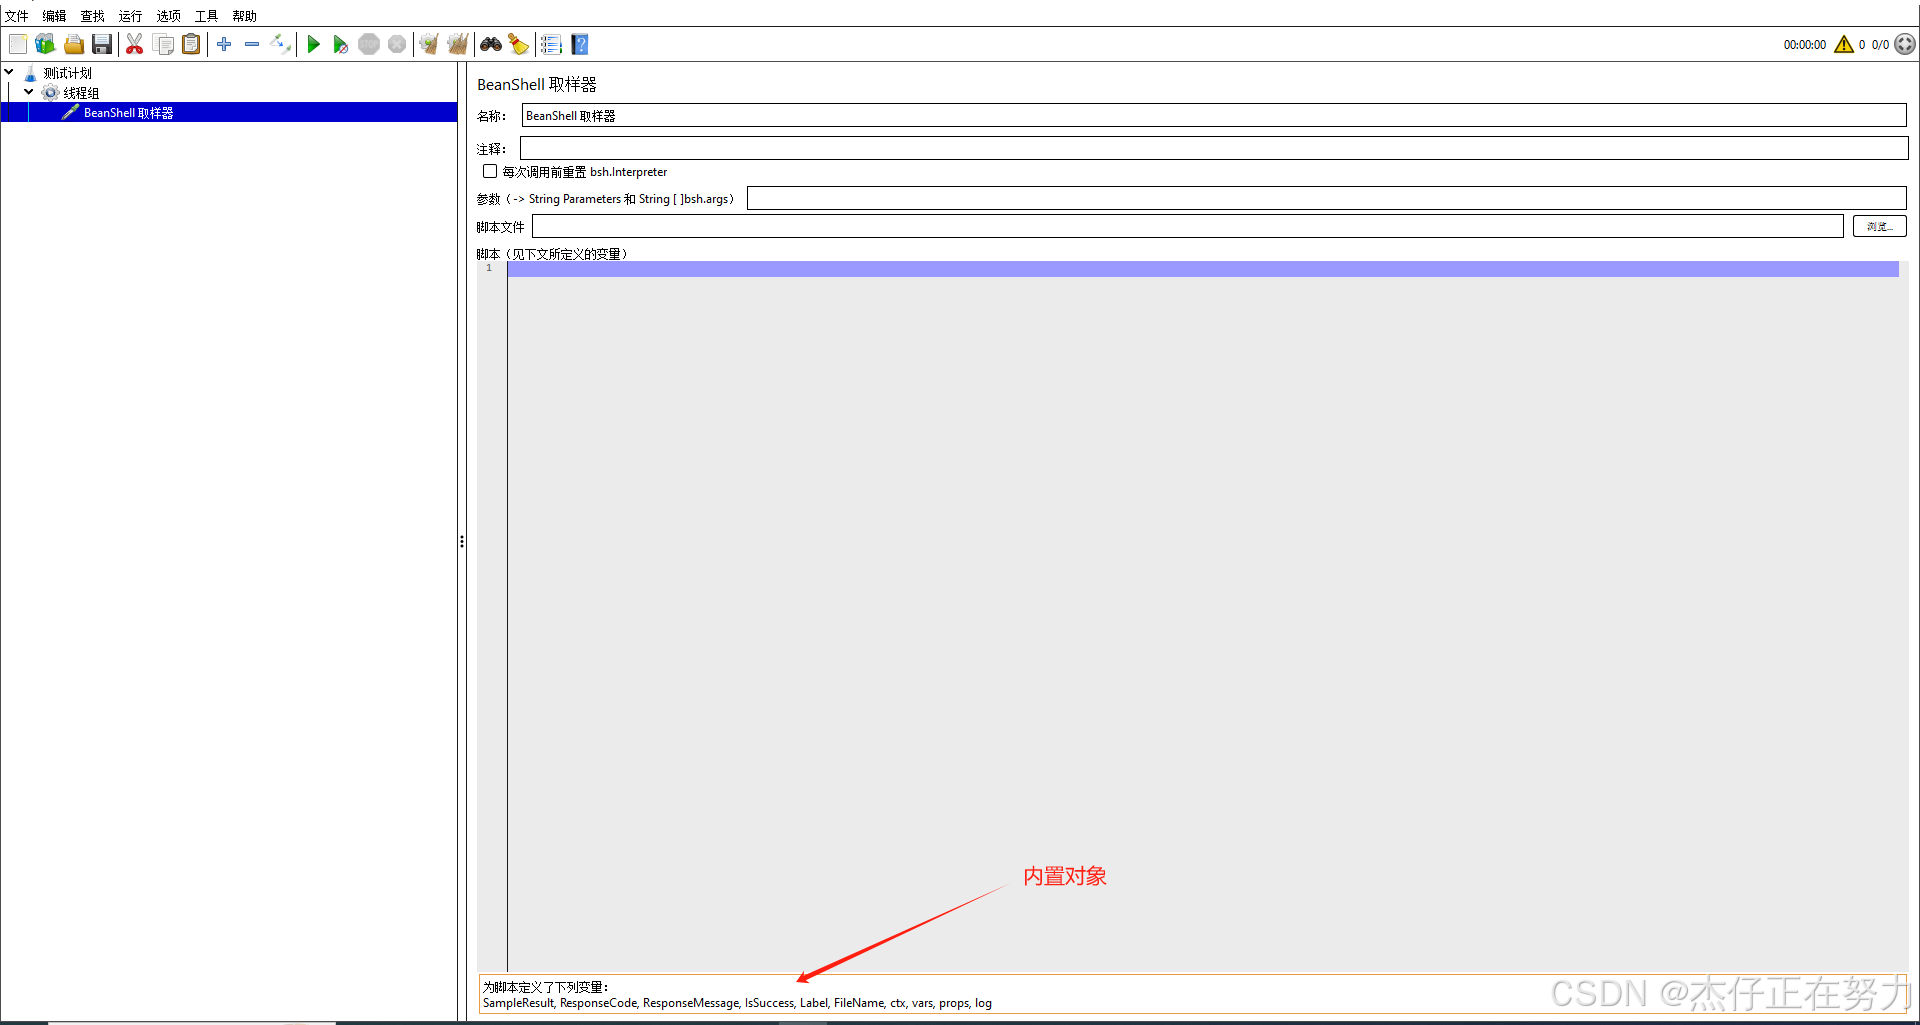Click the 注释 comment input field
Screen dimensions: 1920x1025
click(1214, 148)
